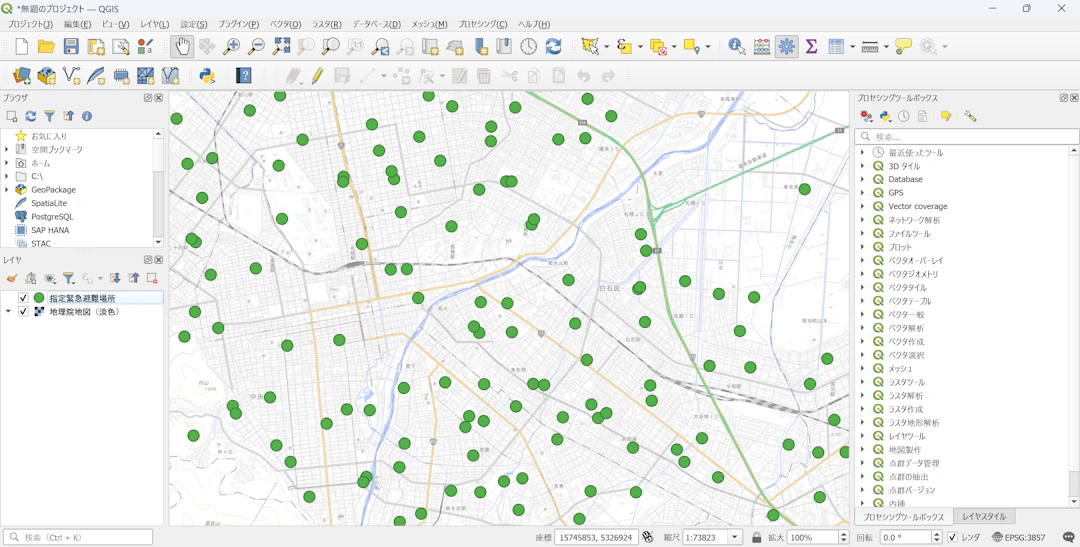Image resolution: width=1080 pixels, height=547 pixels.
Task: Expand the 最近使ったツール group
Action: pyautogui.click(x=862, y=152)
